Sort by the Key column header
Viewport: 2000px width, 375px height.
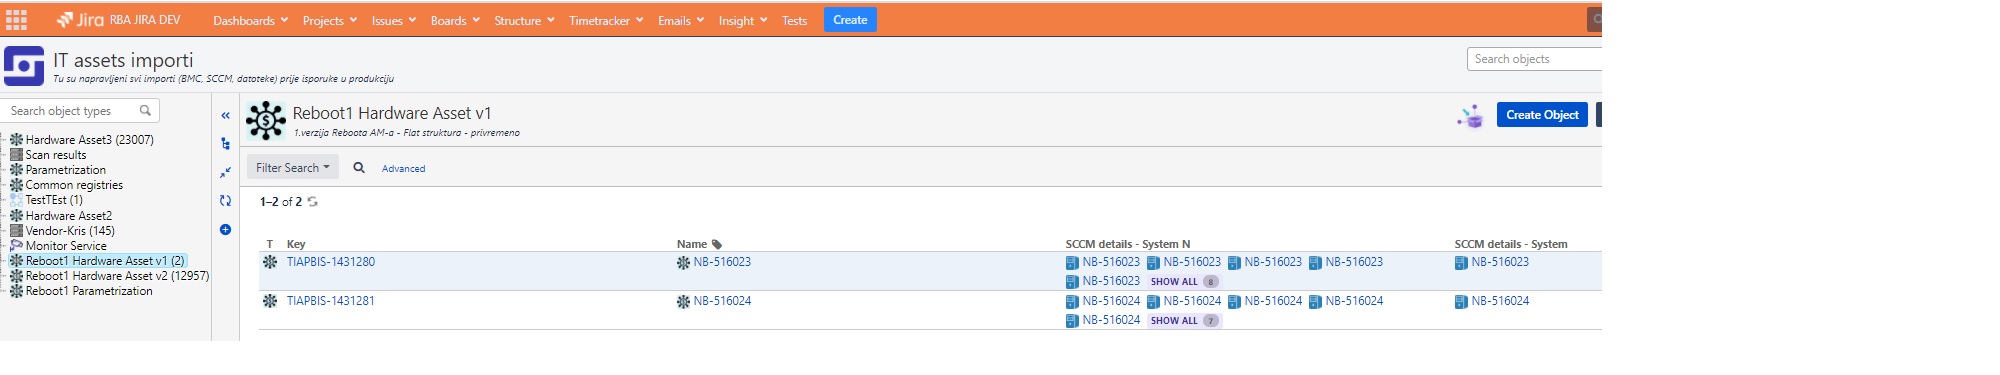tap(296, 244)
